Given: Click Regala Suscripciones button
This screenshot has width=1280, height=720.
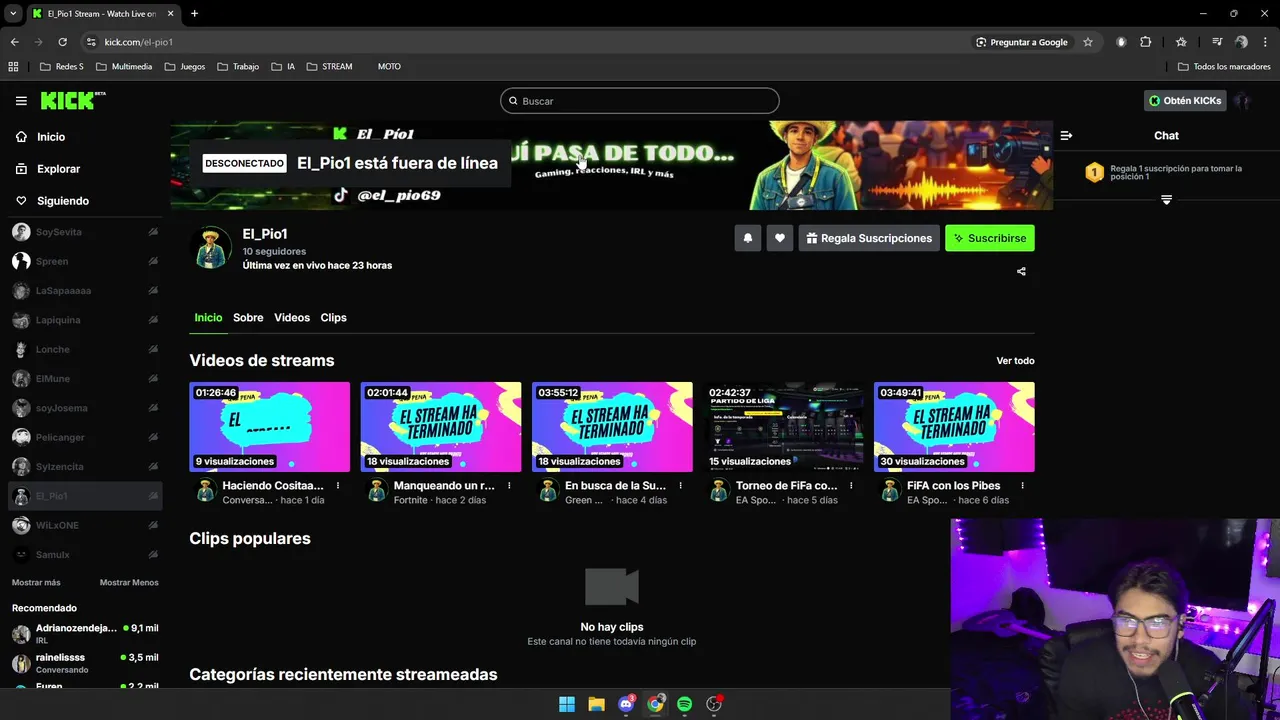Looking at the screenshot, I should 868,238.
